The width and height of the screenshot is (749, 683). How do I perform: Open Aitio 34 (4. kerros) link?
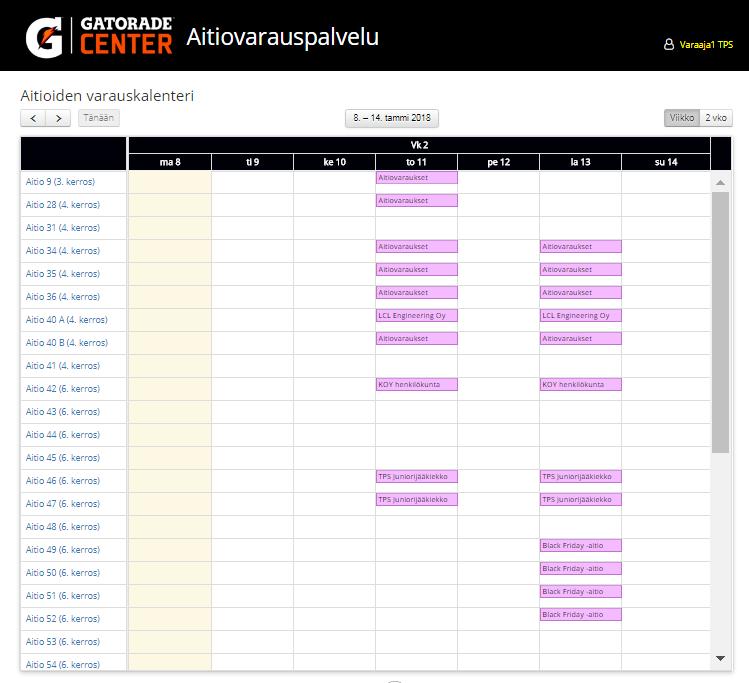[x=63, y=250]
